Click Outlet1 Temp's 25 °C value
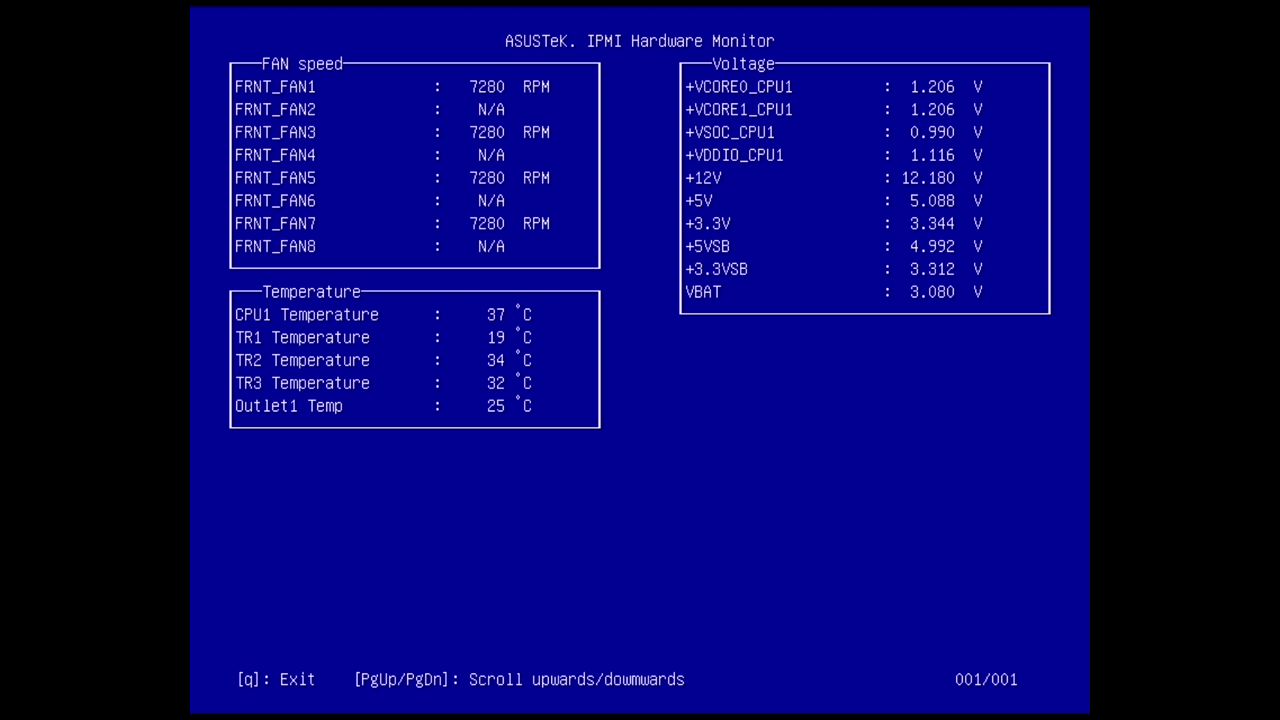Image resolution: width=1280 pixels, height=720 pixels. (509, 406)
